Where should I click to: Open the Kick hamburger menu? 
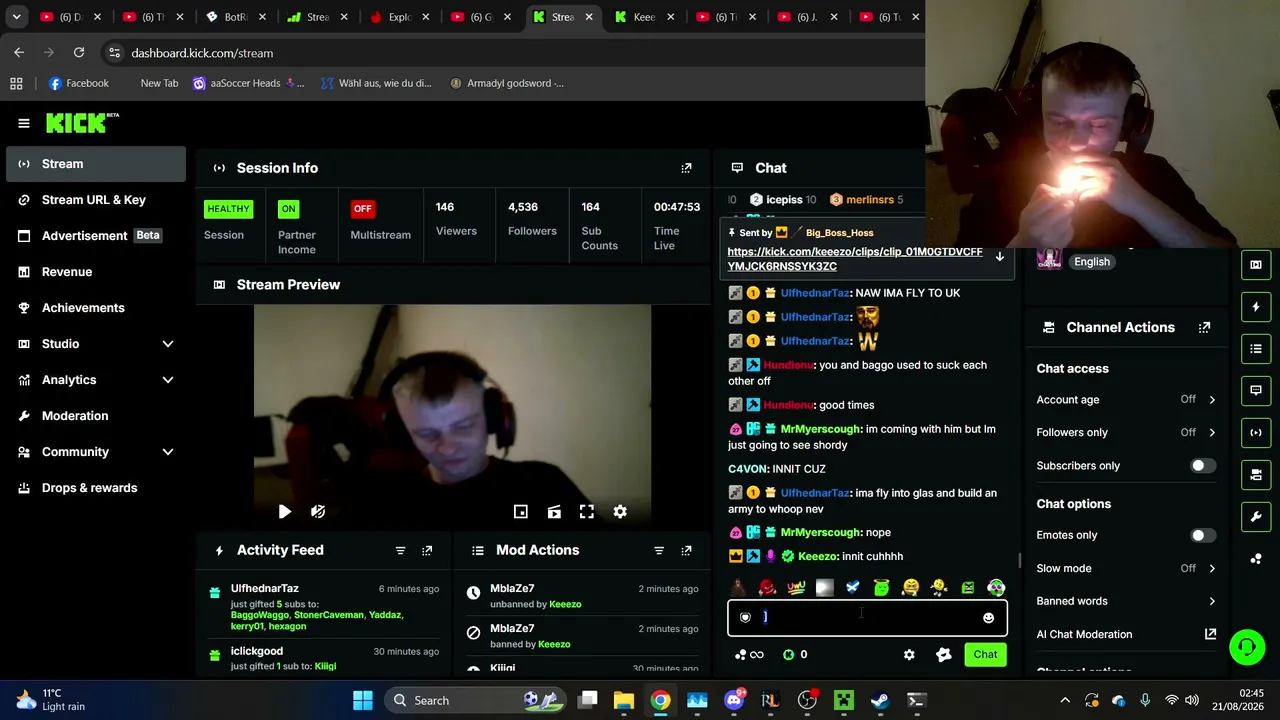point(24,123)
